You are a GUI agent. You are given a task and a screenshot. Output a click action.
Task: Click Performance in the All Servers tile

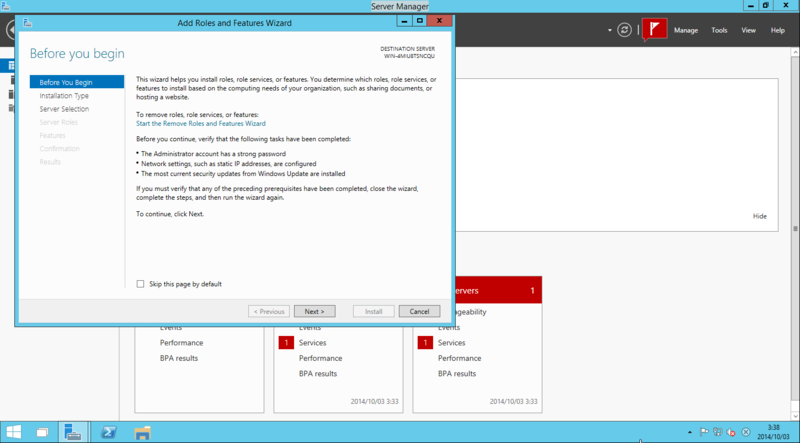point(459,358)
